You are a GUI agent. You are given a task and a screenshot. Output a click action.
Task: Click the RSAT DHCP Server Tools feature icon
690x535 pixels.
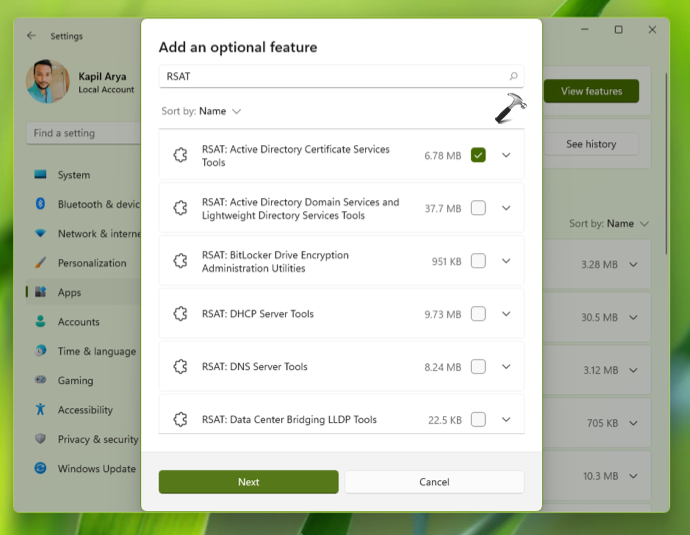[x=180, y=314]
